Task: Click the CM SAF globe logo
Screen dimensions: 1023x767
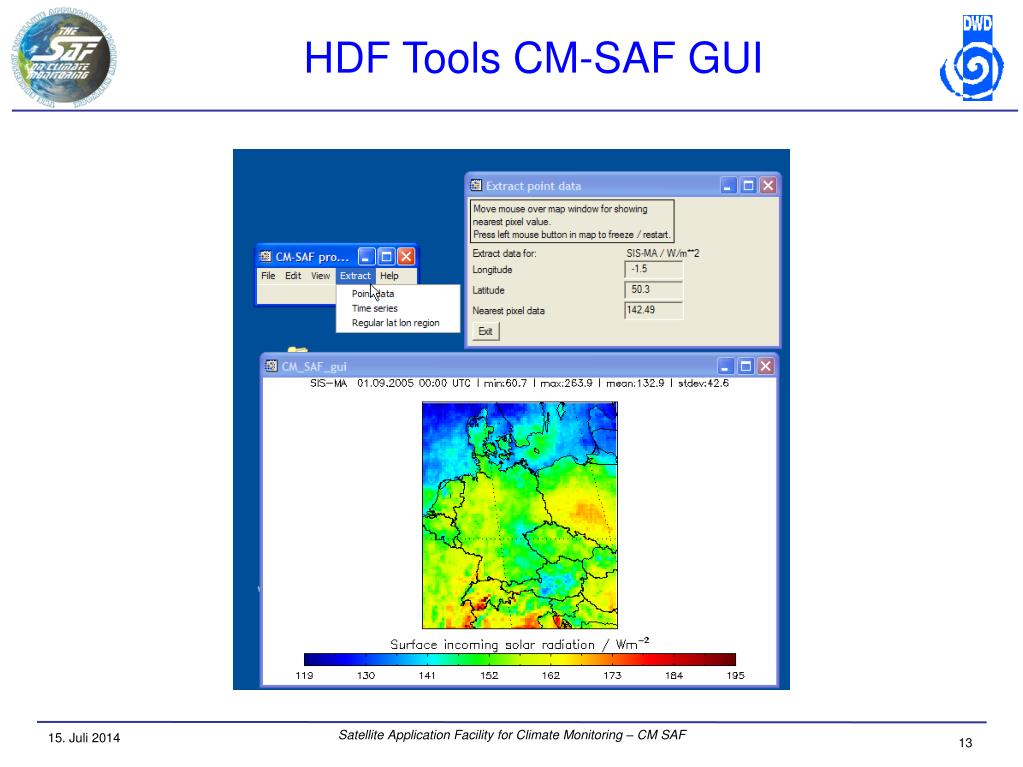Action: [x=63, y=57]
